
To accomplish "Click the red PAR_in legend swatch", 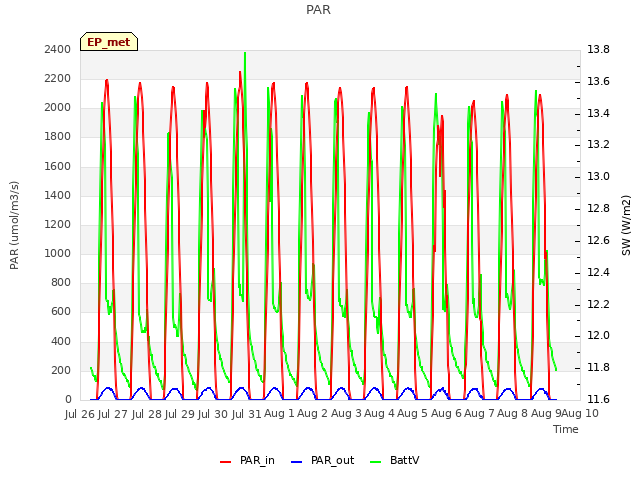I will [x=226, y=462].
